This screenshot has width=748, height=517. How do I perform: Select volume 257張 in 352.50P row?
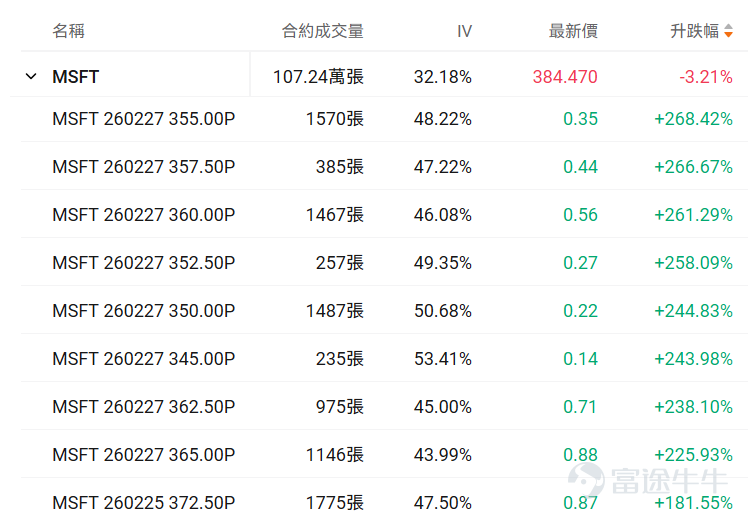point(340,263)
